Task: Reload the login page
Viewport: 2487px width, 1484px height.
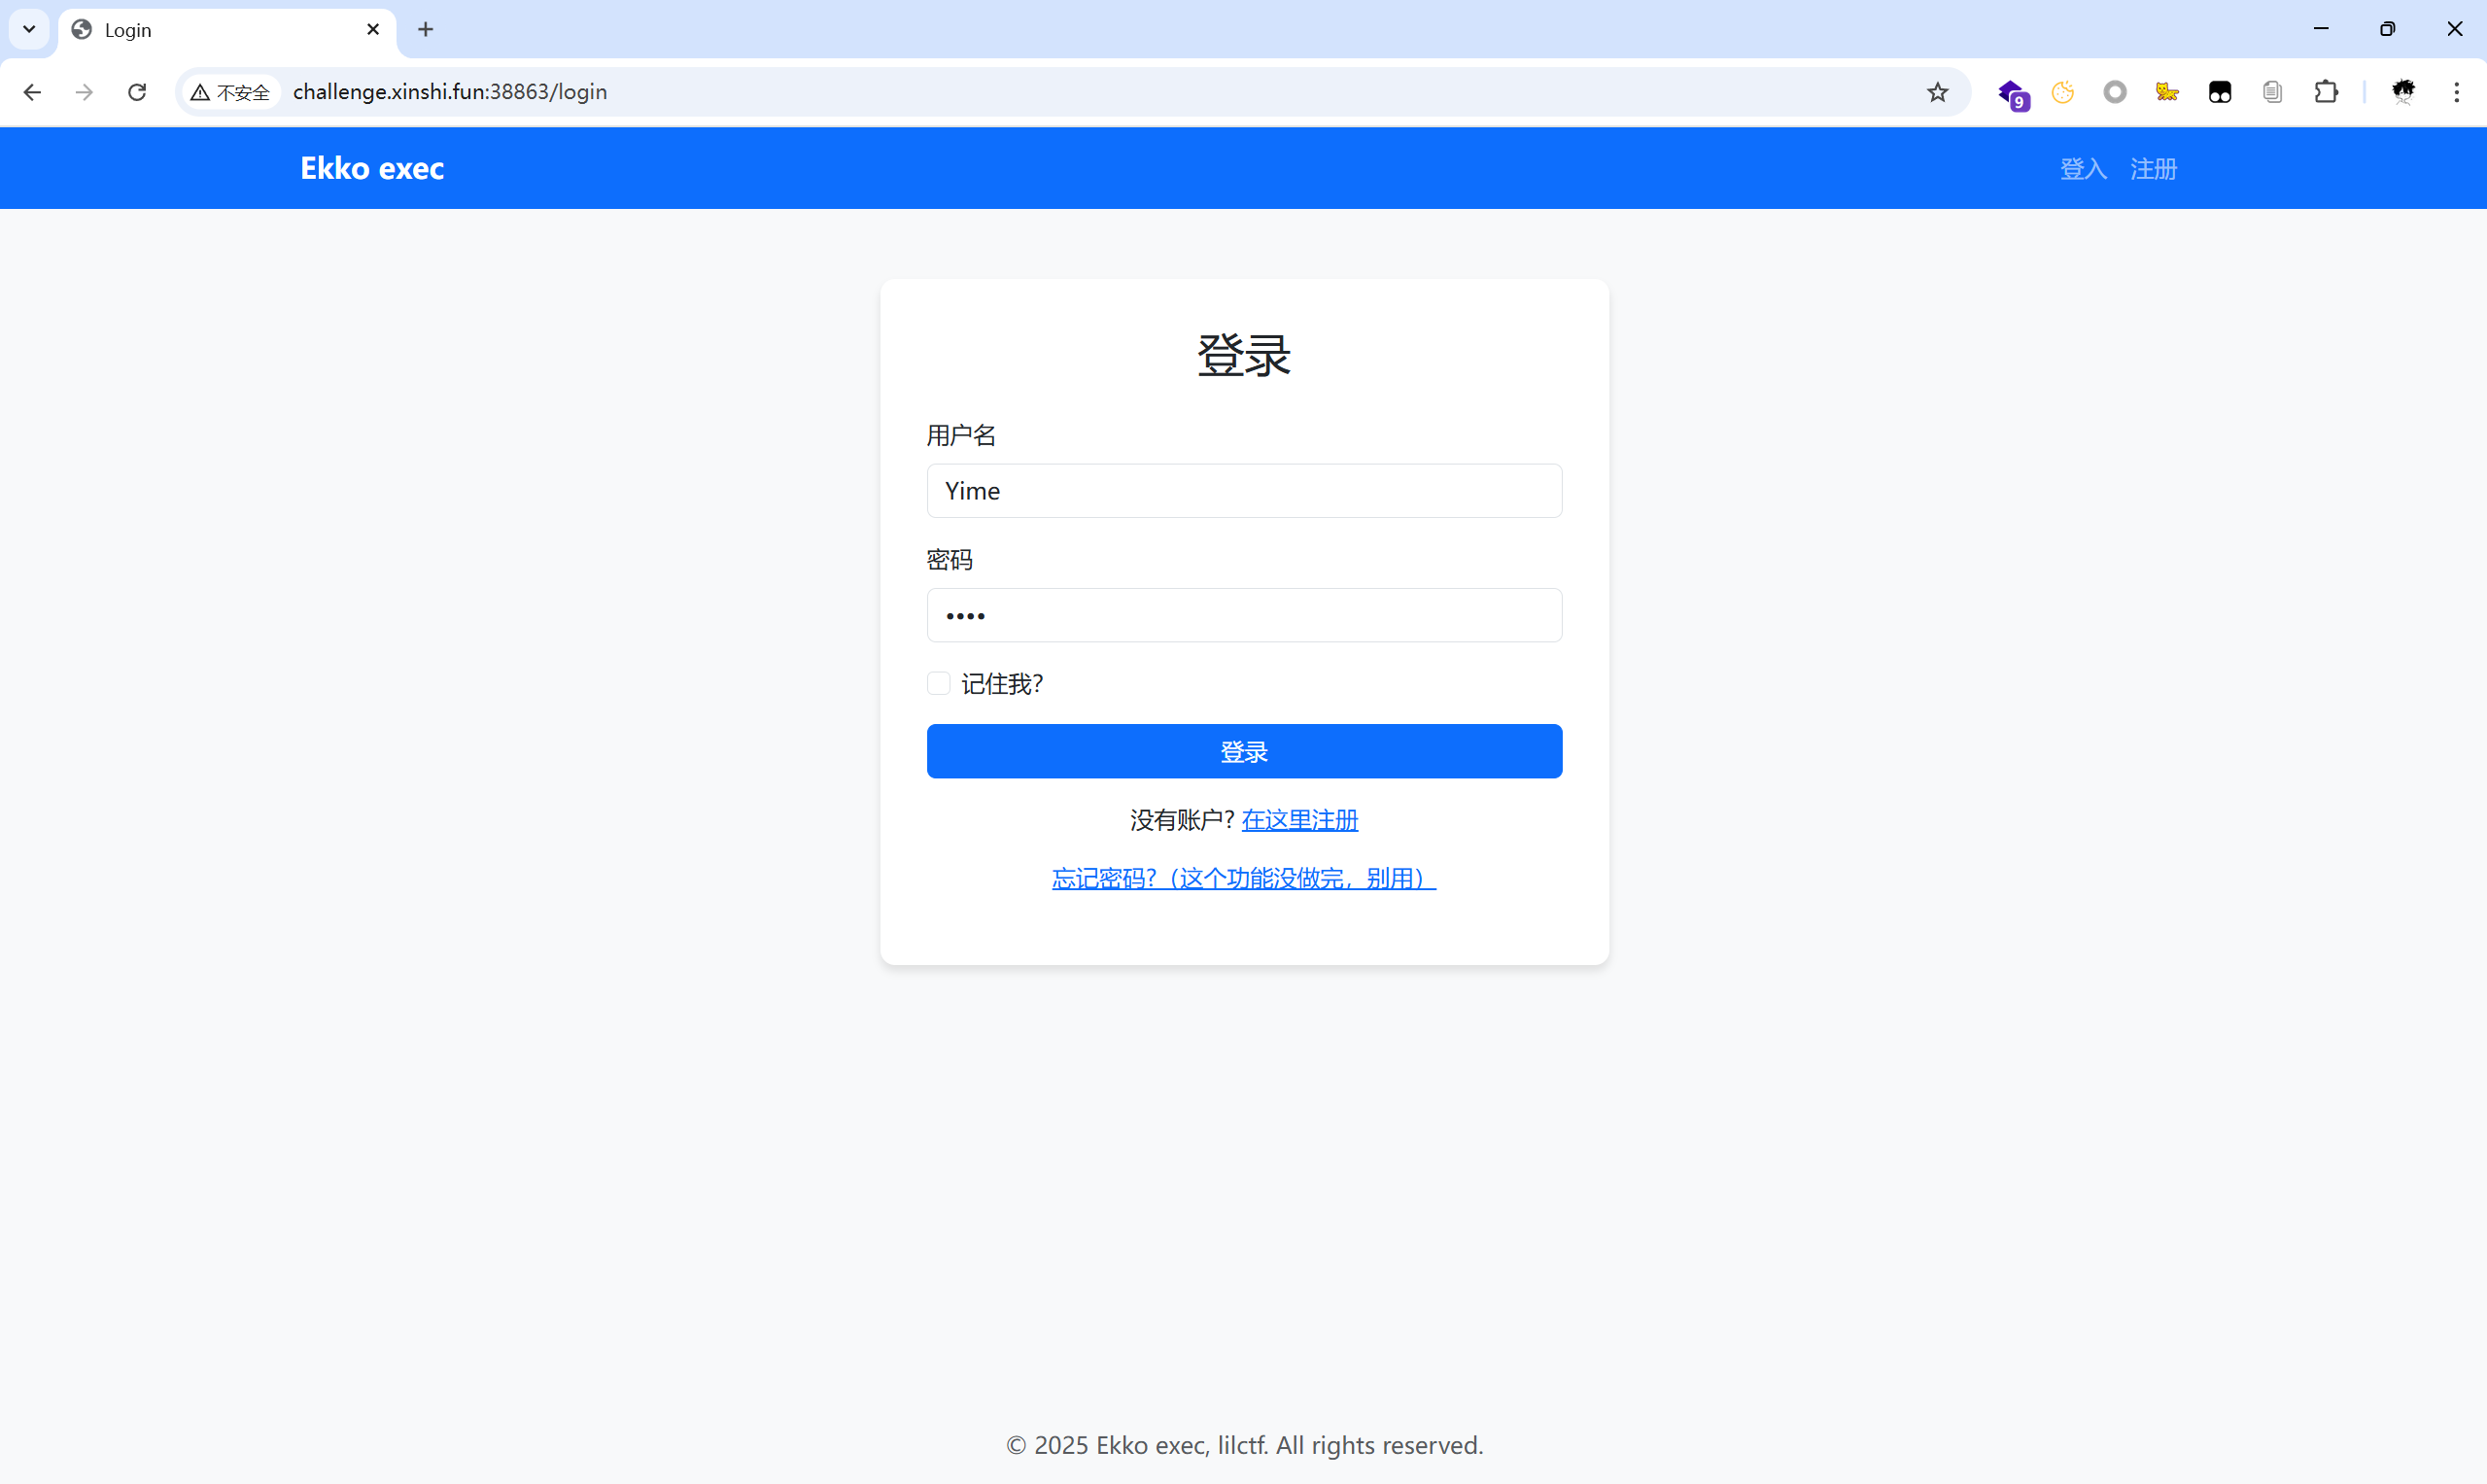Action: [x=137, y=92]
